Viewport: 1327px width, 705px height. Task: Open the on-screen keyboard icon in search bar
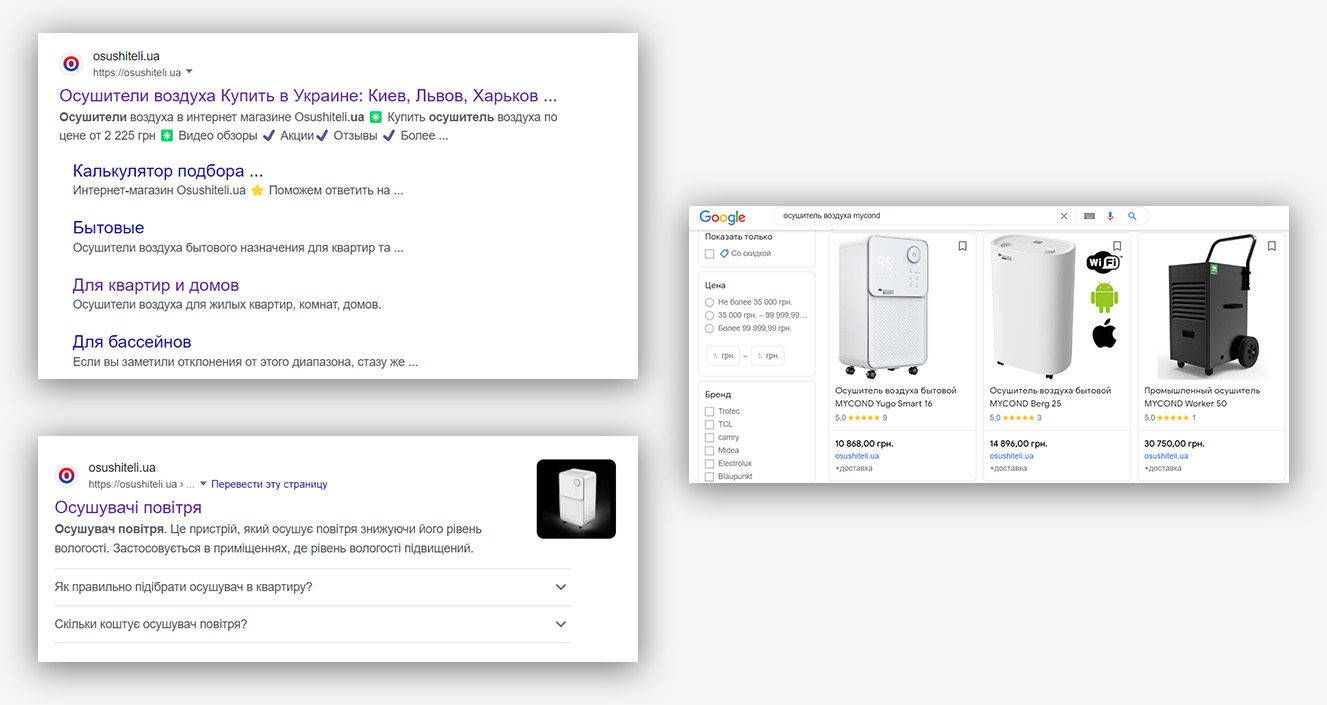[1089, 216]
